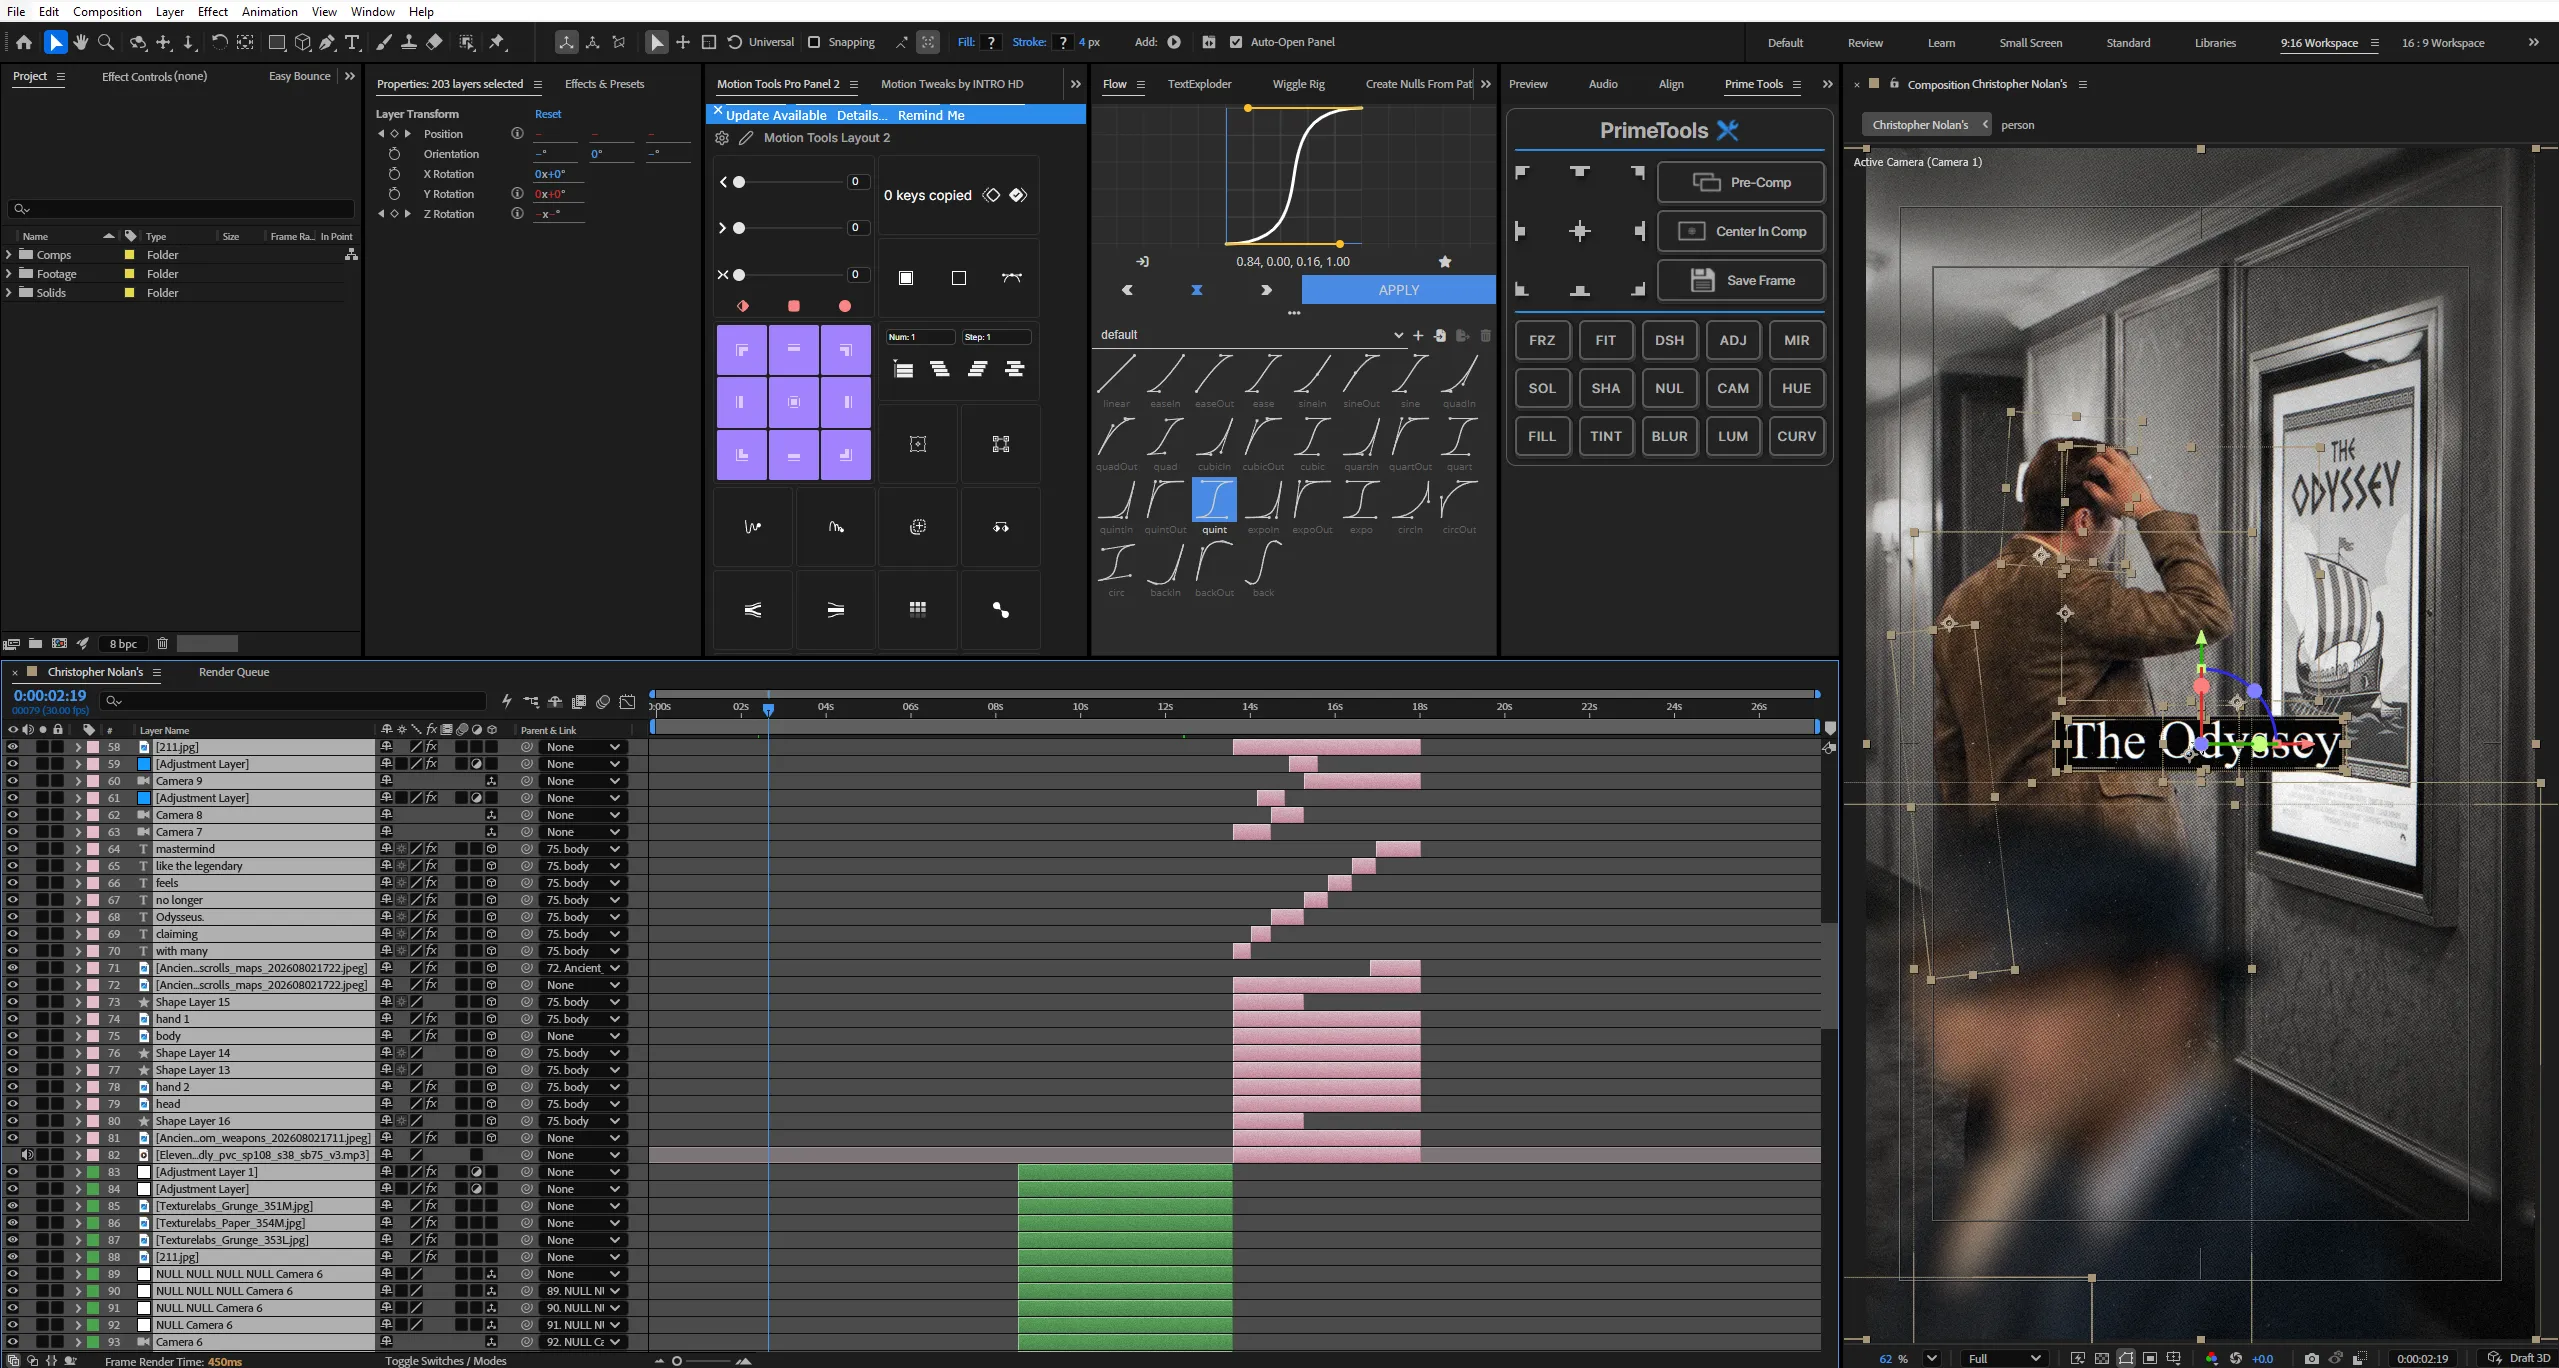Click the APPLY button in Flow
Screen dimensions: 2559x1368
point(1398,290)
